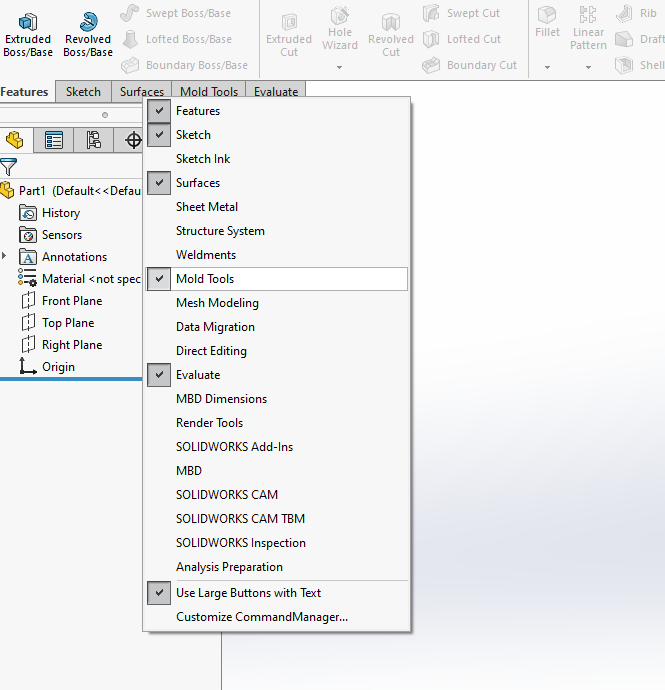665x690 pixels.
Task: Open the Linear Pattern dropdown arrow
Action: coord(588,67)
